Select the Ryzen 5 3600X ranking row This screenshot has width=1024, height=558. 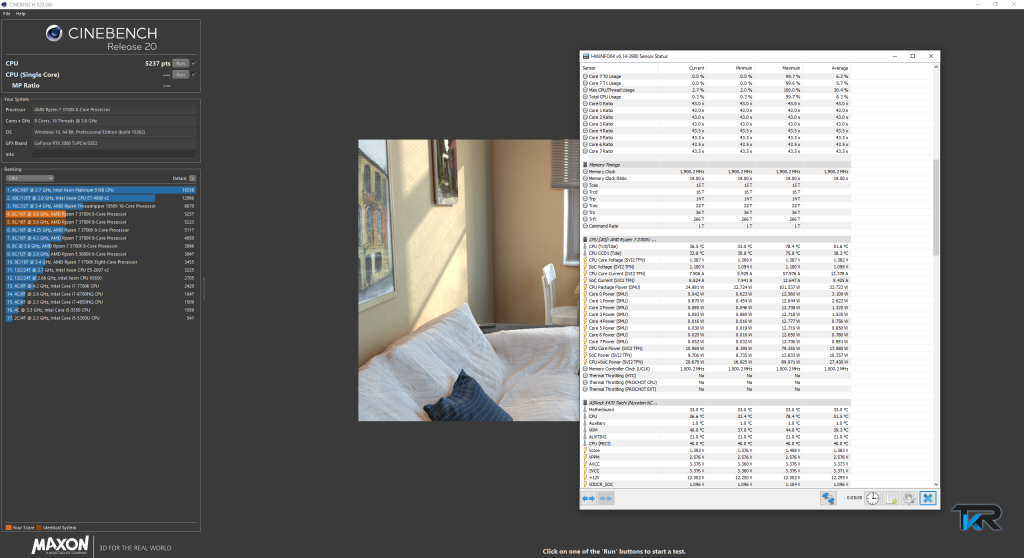pyautogui.click(x=101, y=254)
